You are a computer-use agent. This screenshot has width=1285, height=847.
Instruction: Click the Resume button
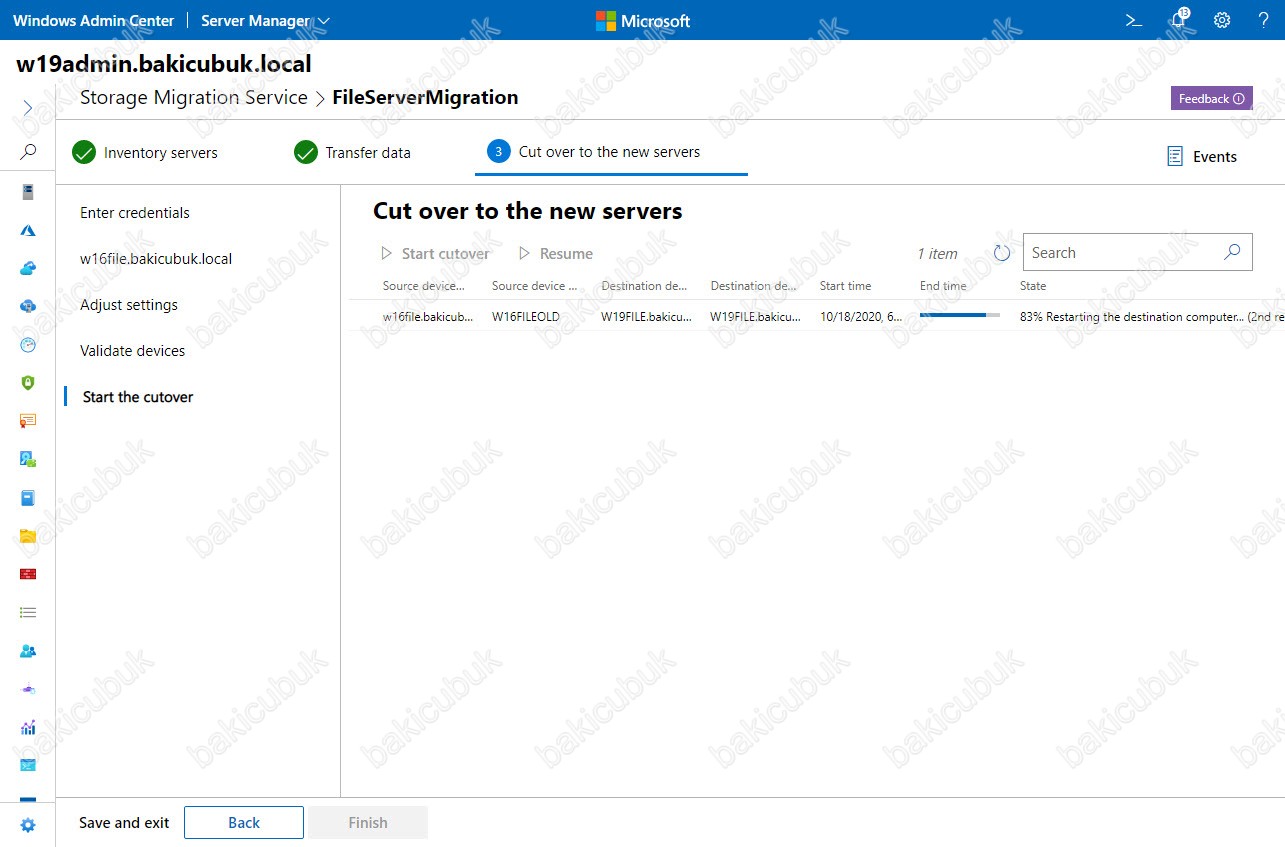[556, 254]
